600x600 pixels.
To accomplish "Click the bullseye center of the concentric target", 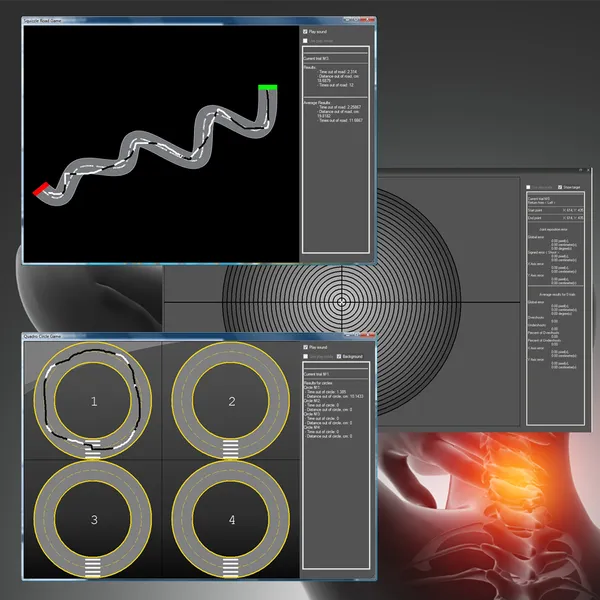I will (x=341, y=302).
